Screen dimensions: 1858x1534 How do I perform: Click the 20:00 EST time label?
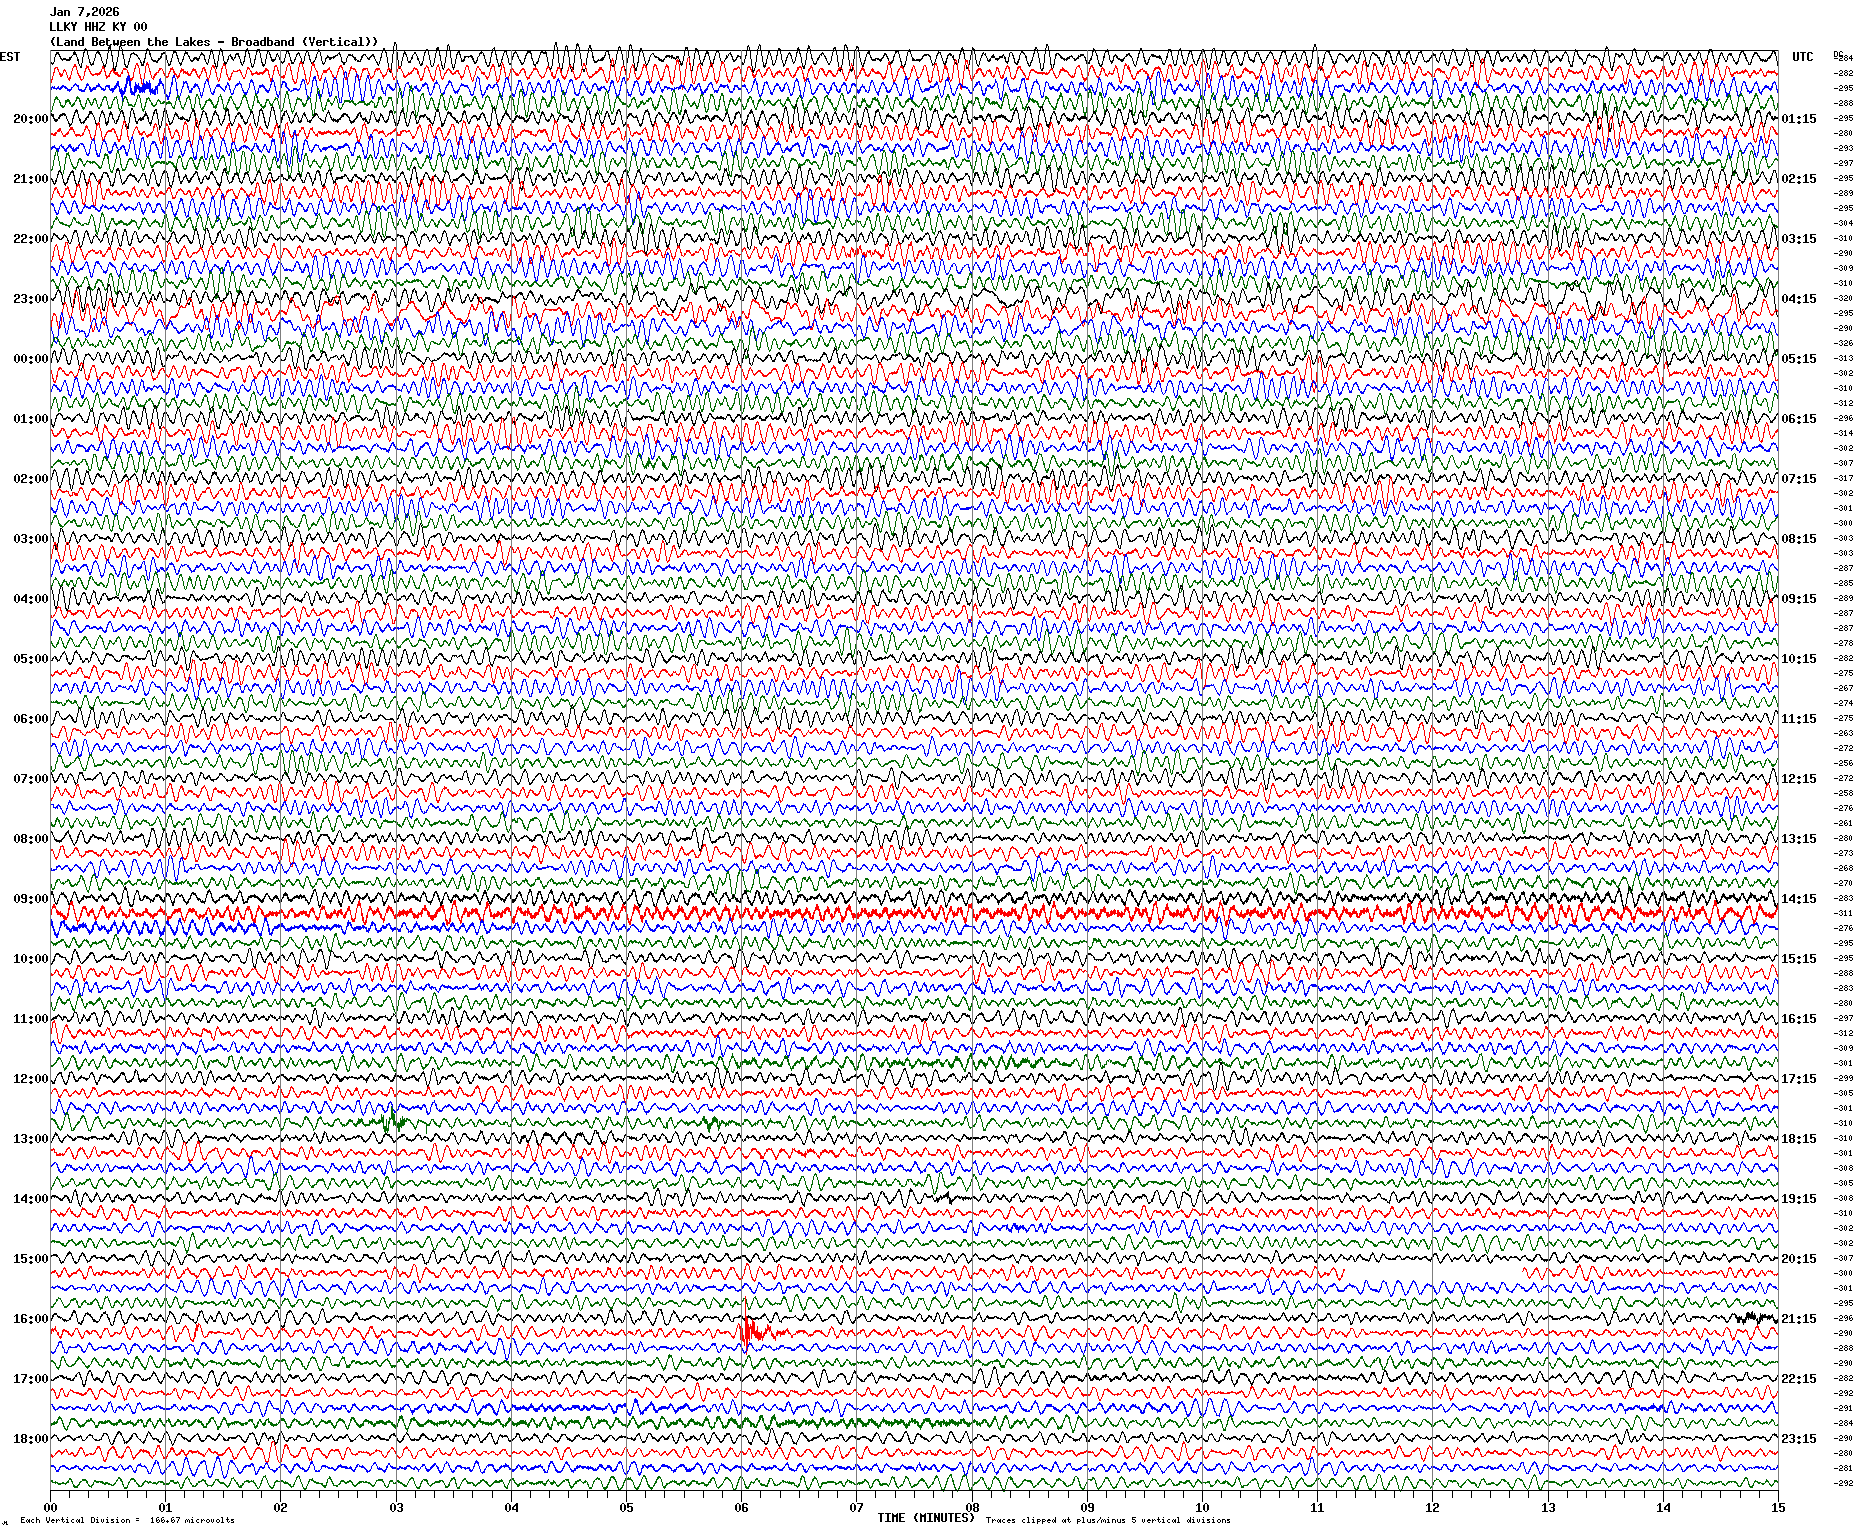30,119
